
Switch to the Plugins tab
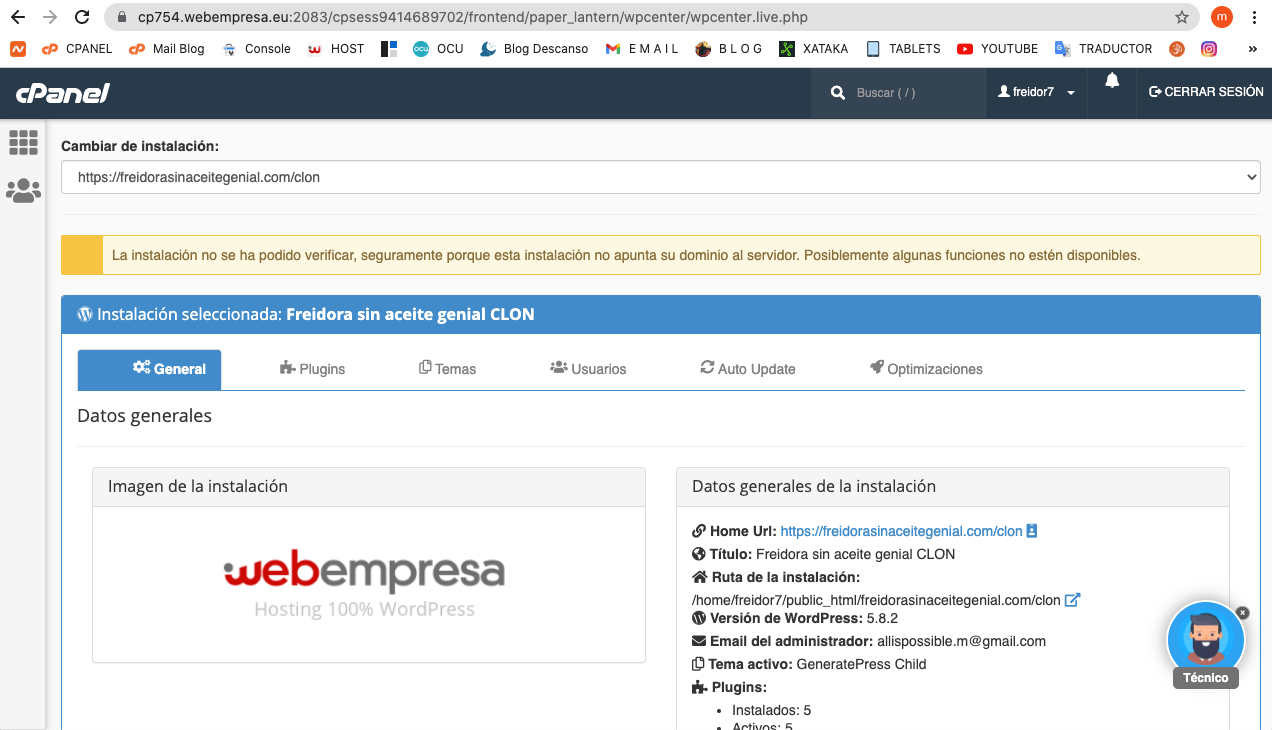[x=313, y=369]
